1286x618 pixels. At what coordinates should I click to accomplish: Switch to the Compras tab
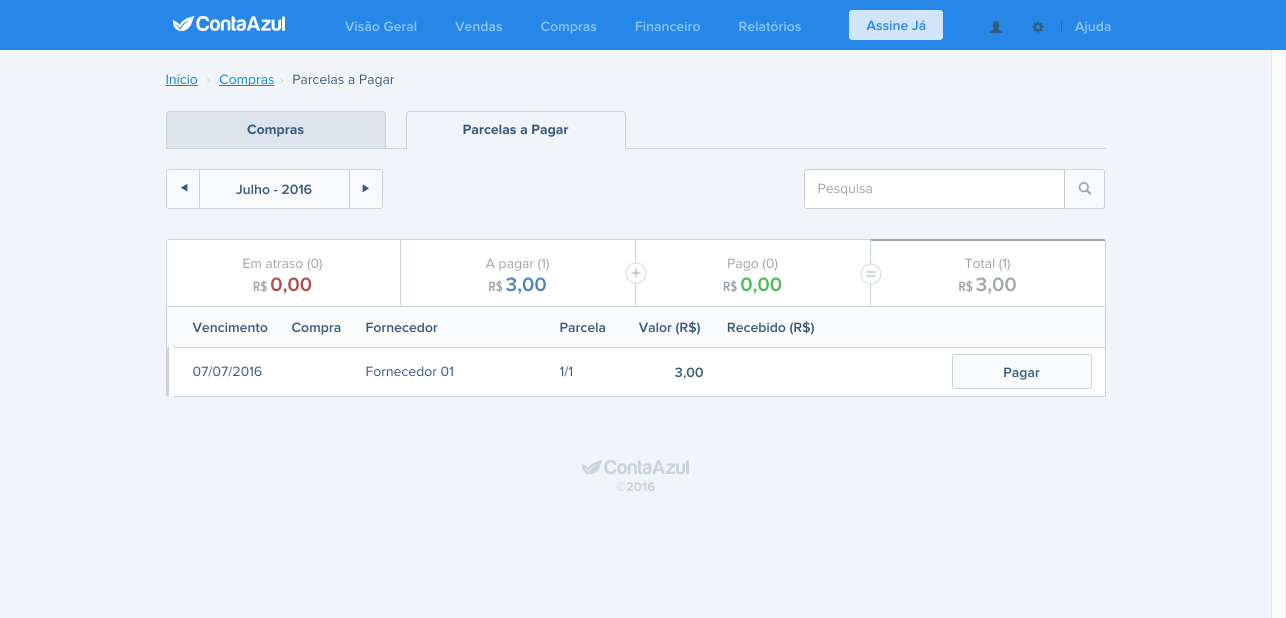pyautogui.click(x=276, y=130)
